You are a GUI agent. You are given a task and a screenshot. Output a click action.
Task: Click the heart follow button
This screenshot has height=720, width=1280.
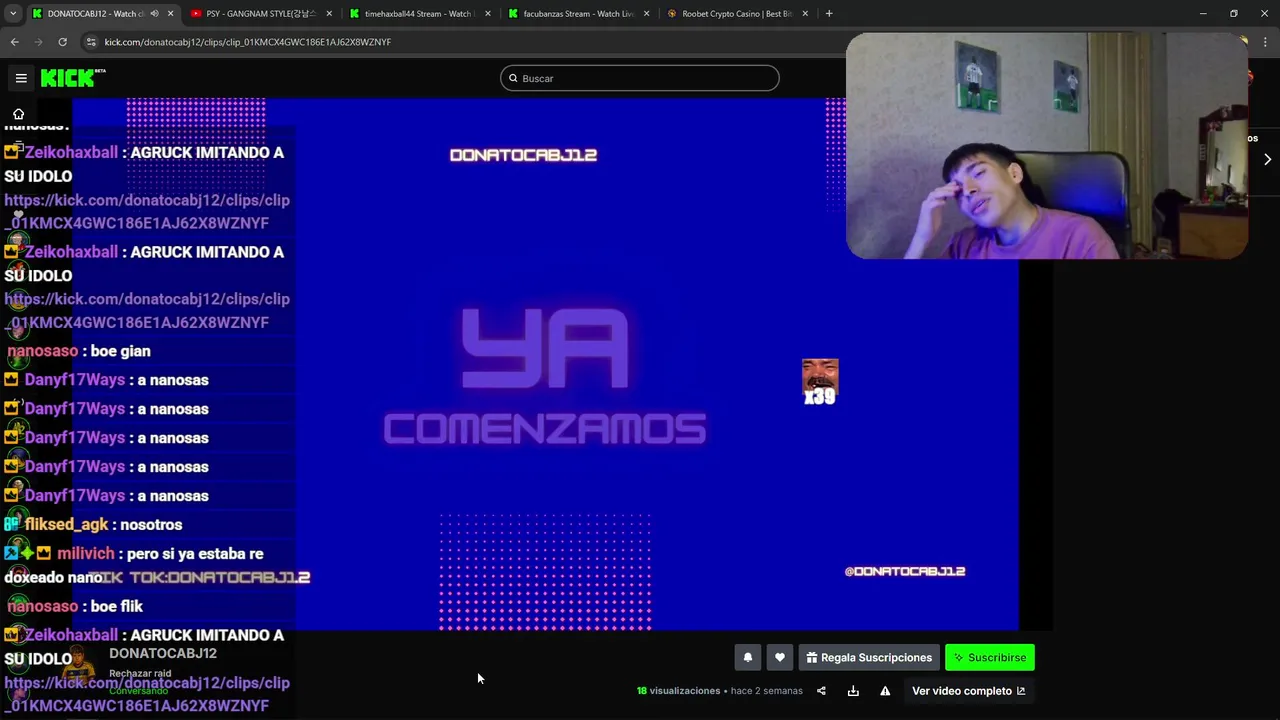coord(780,657)
